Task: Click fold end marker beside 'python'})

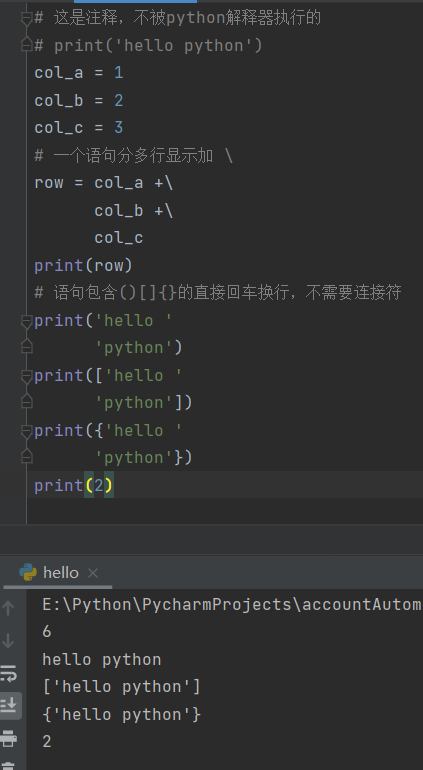Action: click(x=27, y=457)
